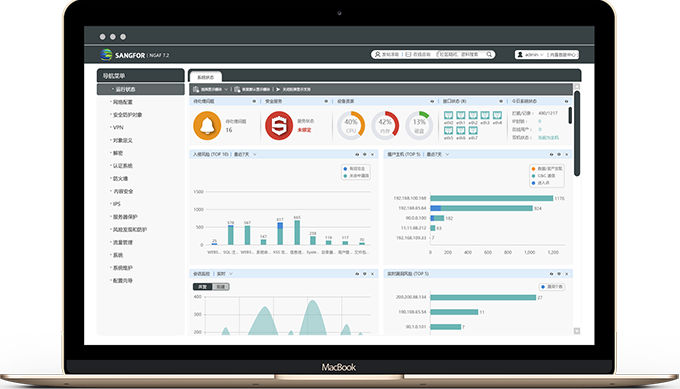Toggle eye visibility of security service panel

[326, 101]
